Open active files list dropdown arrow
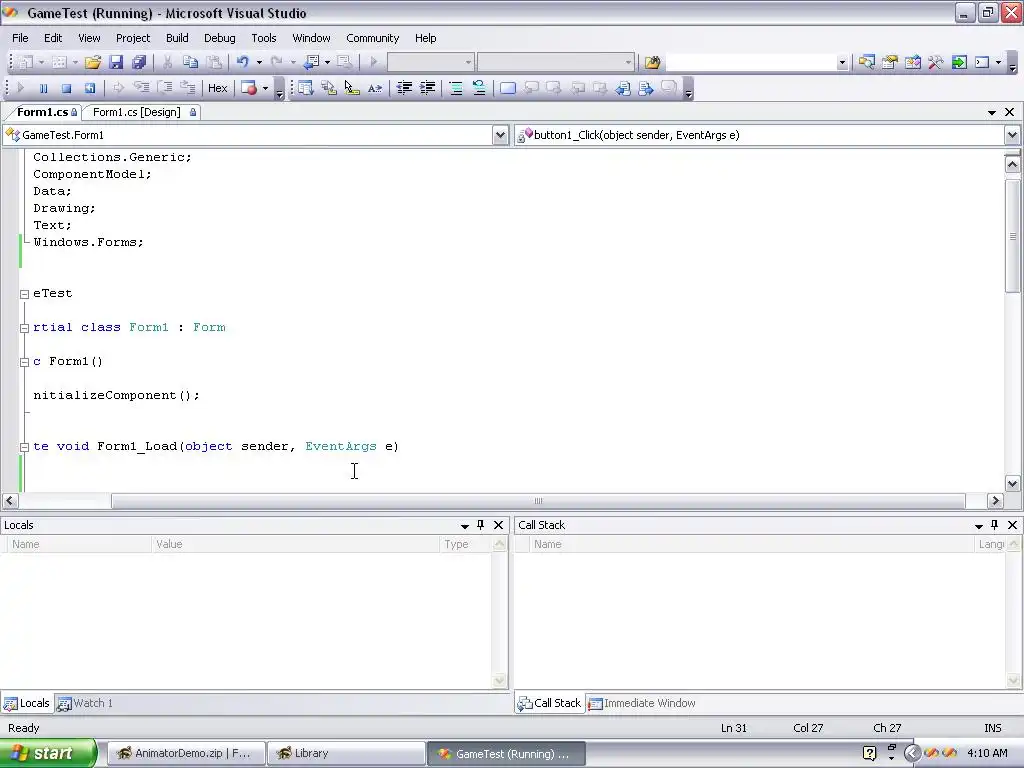The width and height of the screenshot is (1024, 768). coord(991,112)
